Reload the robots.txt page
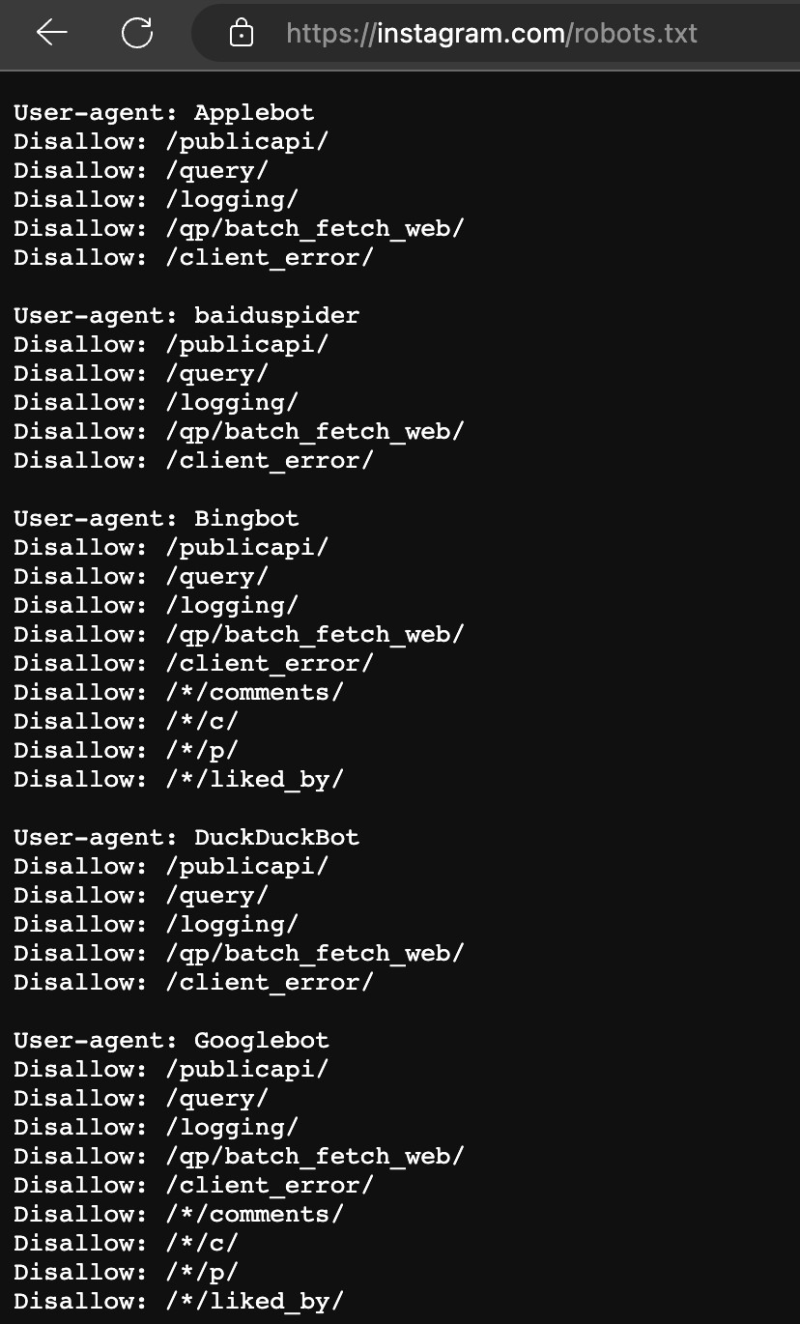Image resolution: width=800 pixels, height=1324 pixels. pos(137,33)
